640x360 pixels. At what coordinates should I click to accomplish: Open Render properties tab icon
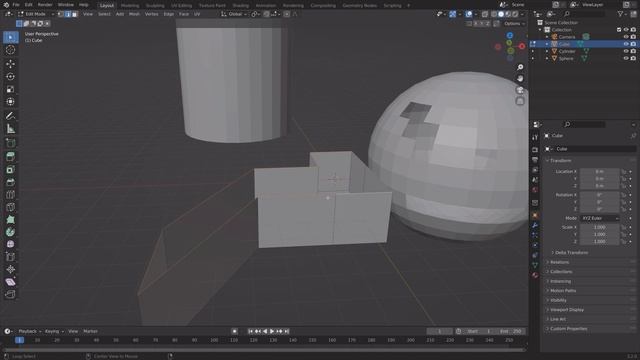[535, 150]
